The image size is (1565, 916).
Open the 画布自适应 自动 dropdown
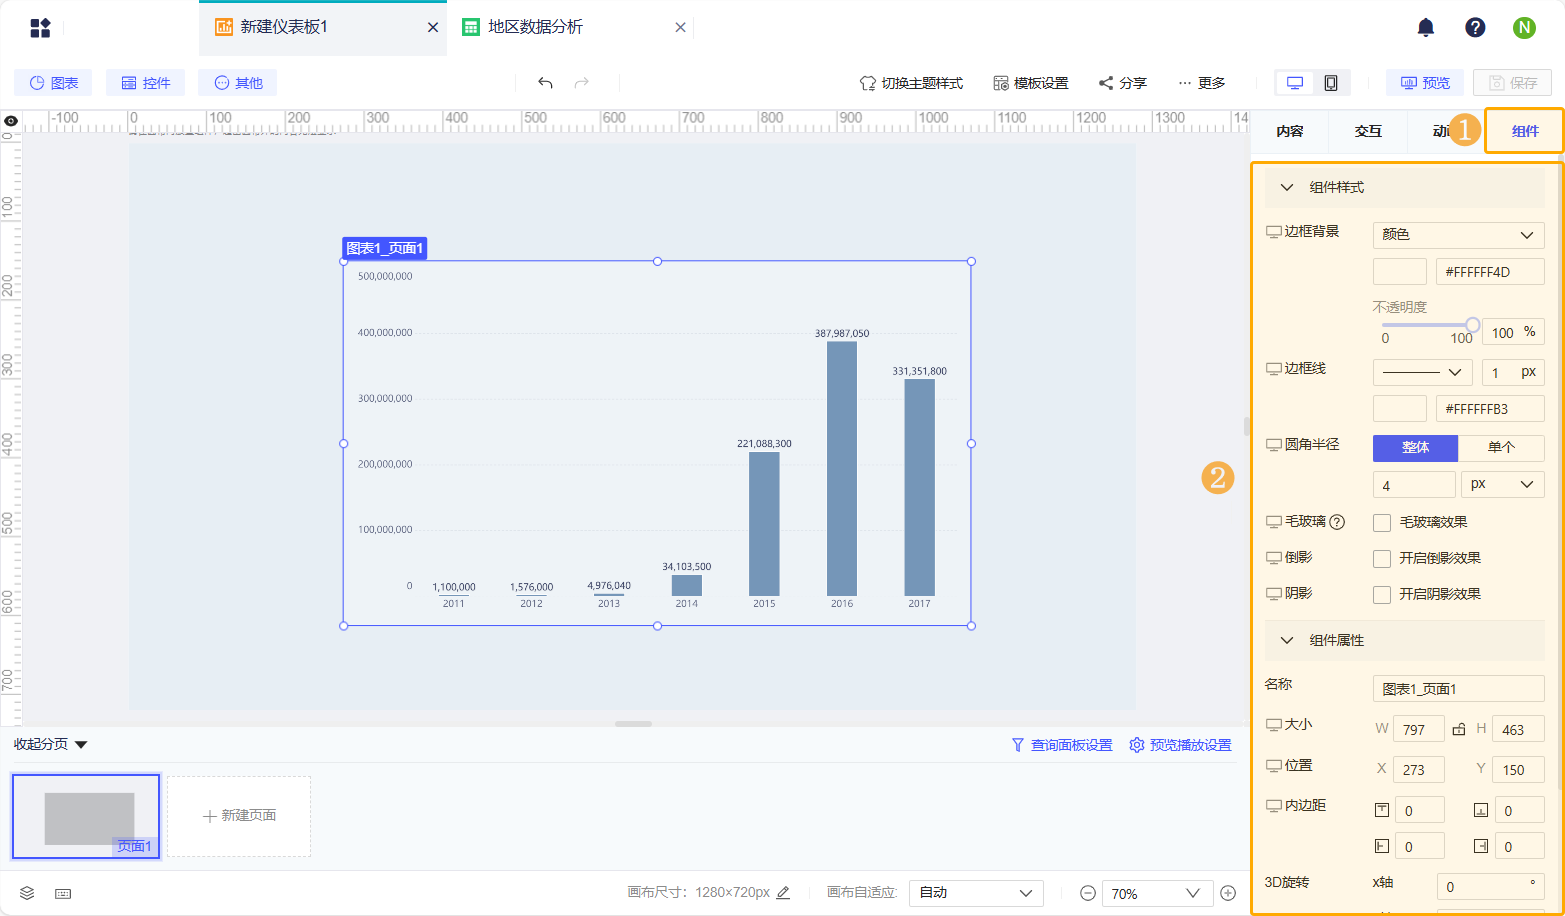(975, 893)
